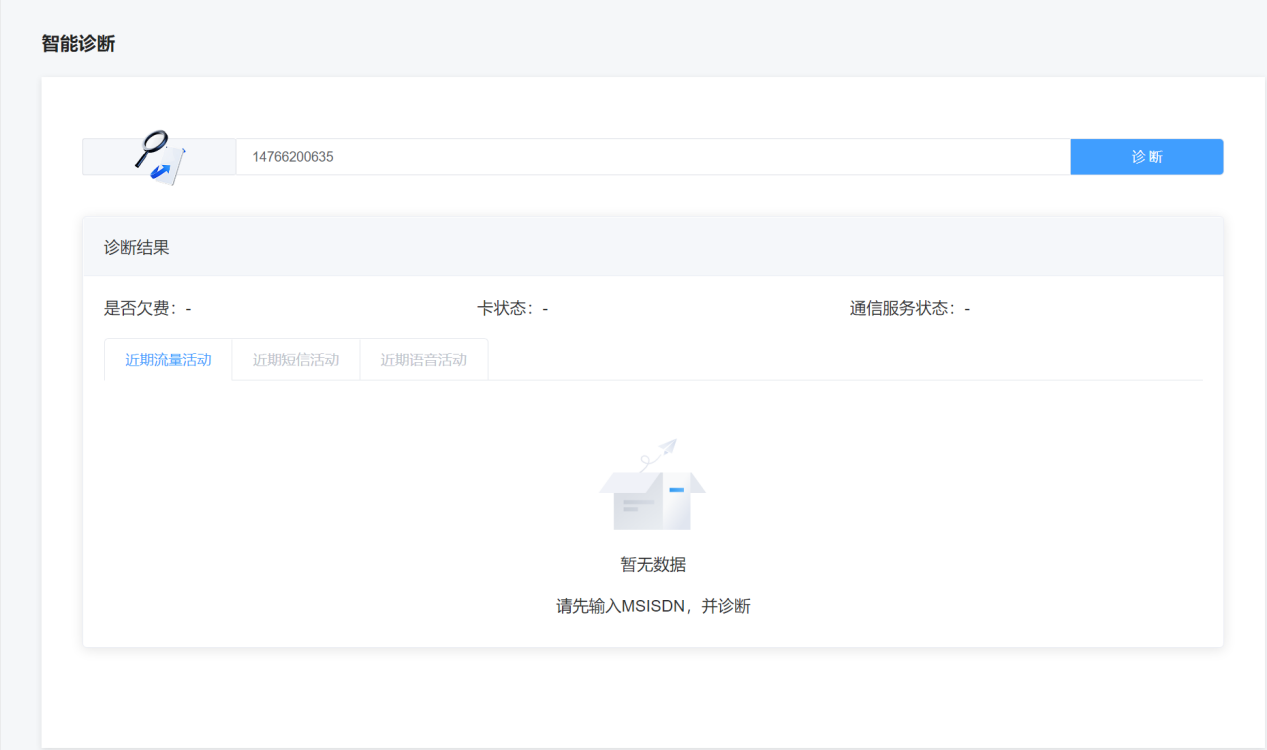Select the 近期语音活动 tab
Screen dimensions: 1267x750
pyautogui.click(x=424, y=360)
